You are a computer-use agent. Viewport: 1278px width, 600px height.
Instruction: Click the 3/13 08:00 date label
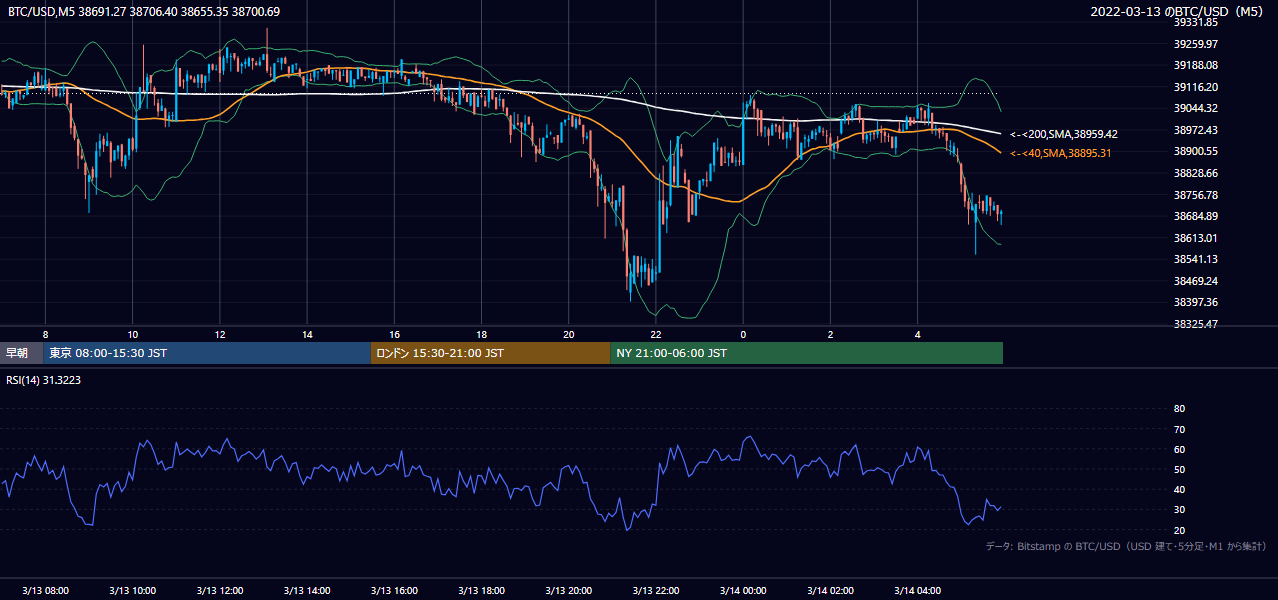[46, 590]
